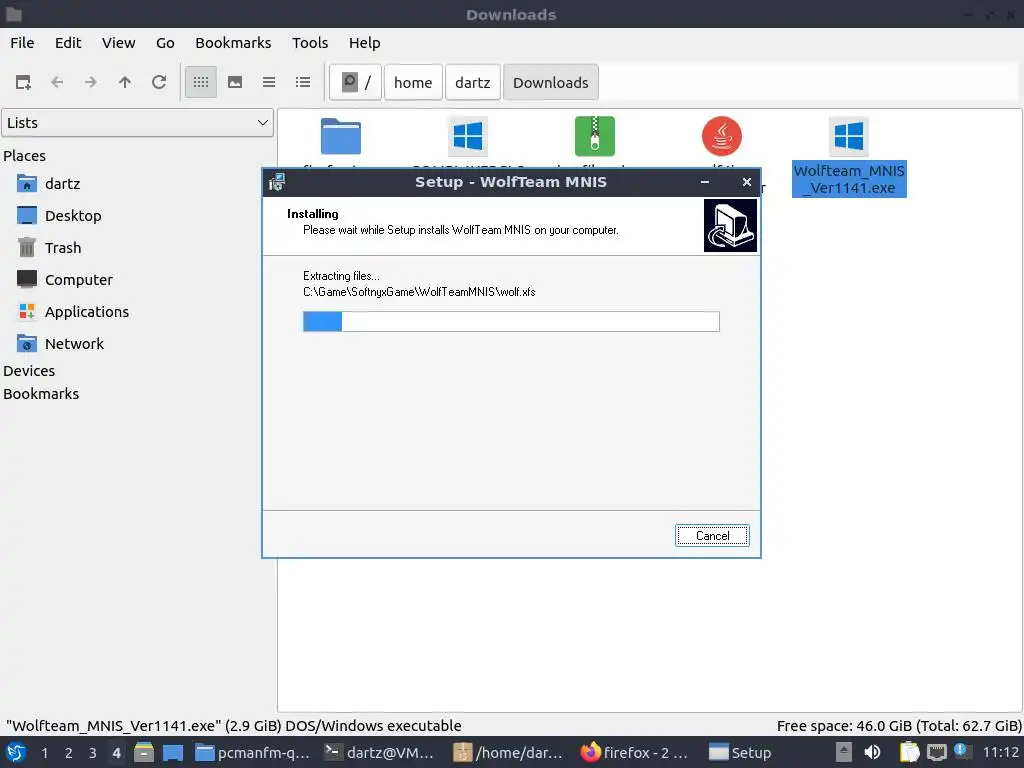Open removable media tray icon
This screenshot has width=1024, height=768.
point(844,752)
